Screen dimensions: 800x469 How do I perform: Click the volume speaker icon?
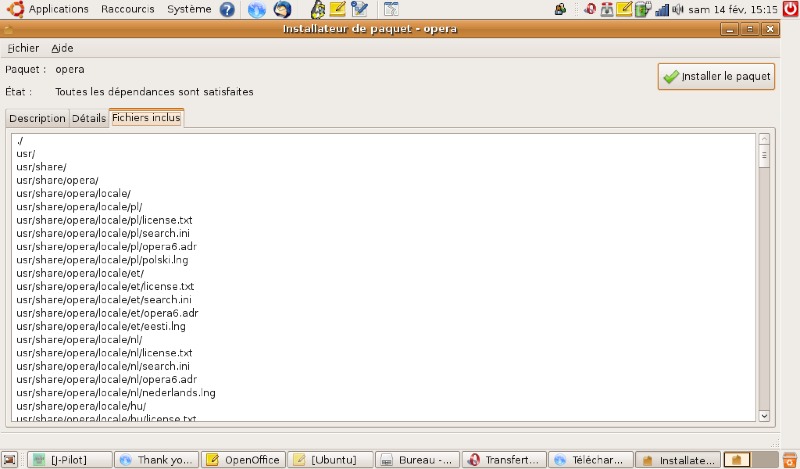[x=678, y=10]
